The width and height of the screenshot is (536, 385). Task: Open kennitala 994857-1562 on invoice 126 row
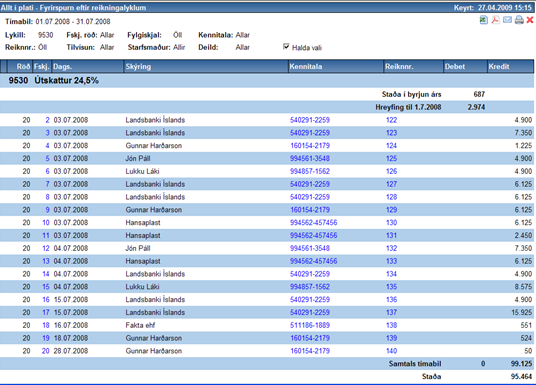pos(310,171)
